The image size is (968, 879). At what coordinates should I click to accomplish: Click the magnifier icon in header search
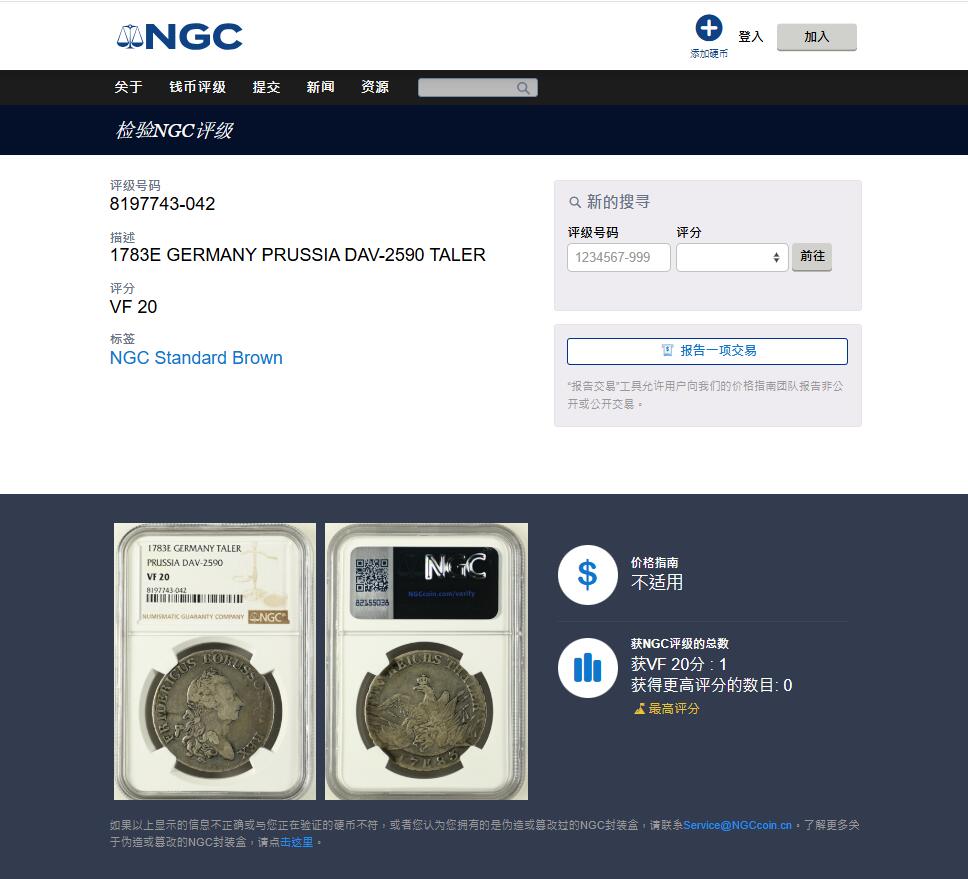(523, 88)
